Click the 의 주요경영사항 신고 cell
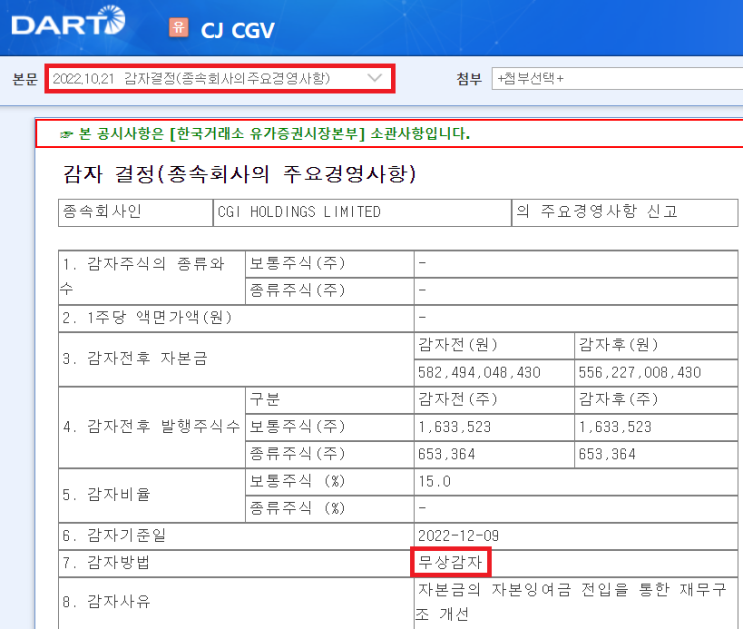This screenshot has height=629, width=743. tap(625, 212)
